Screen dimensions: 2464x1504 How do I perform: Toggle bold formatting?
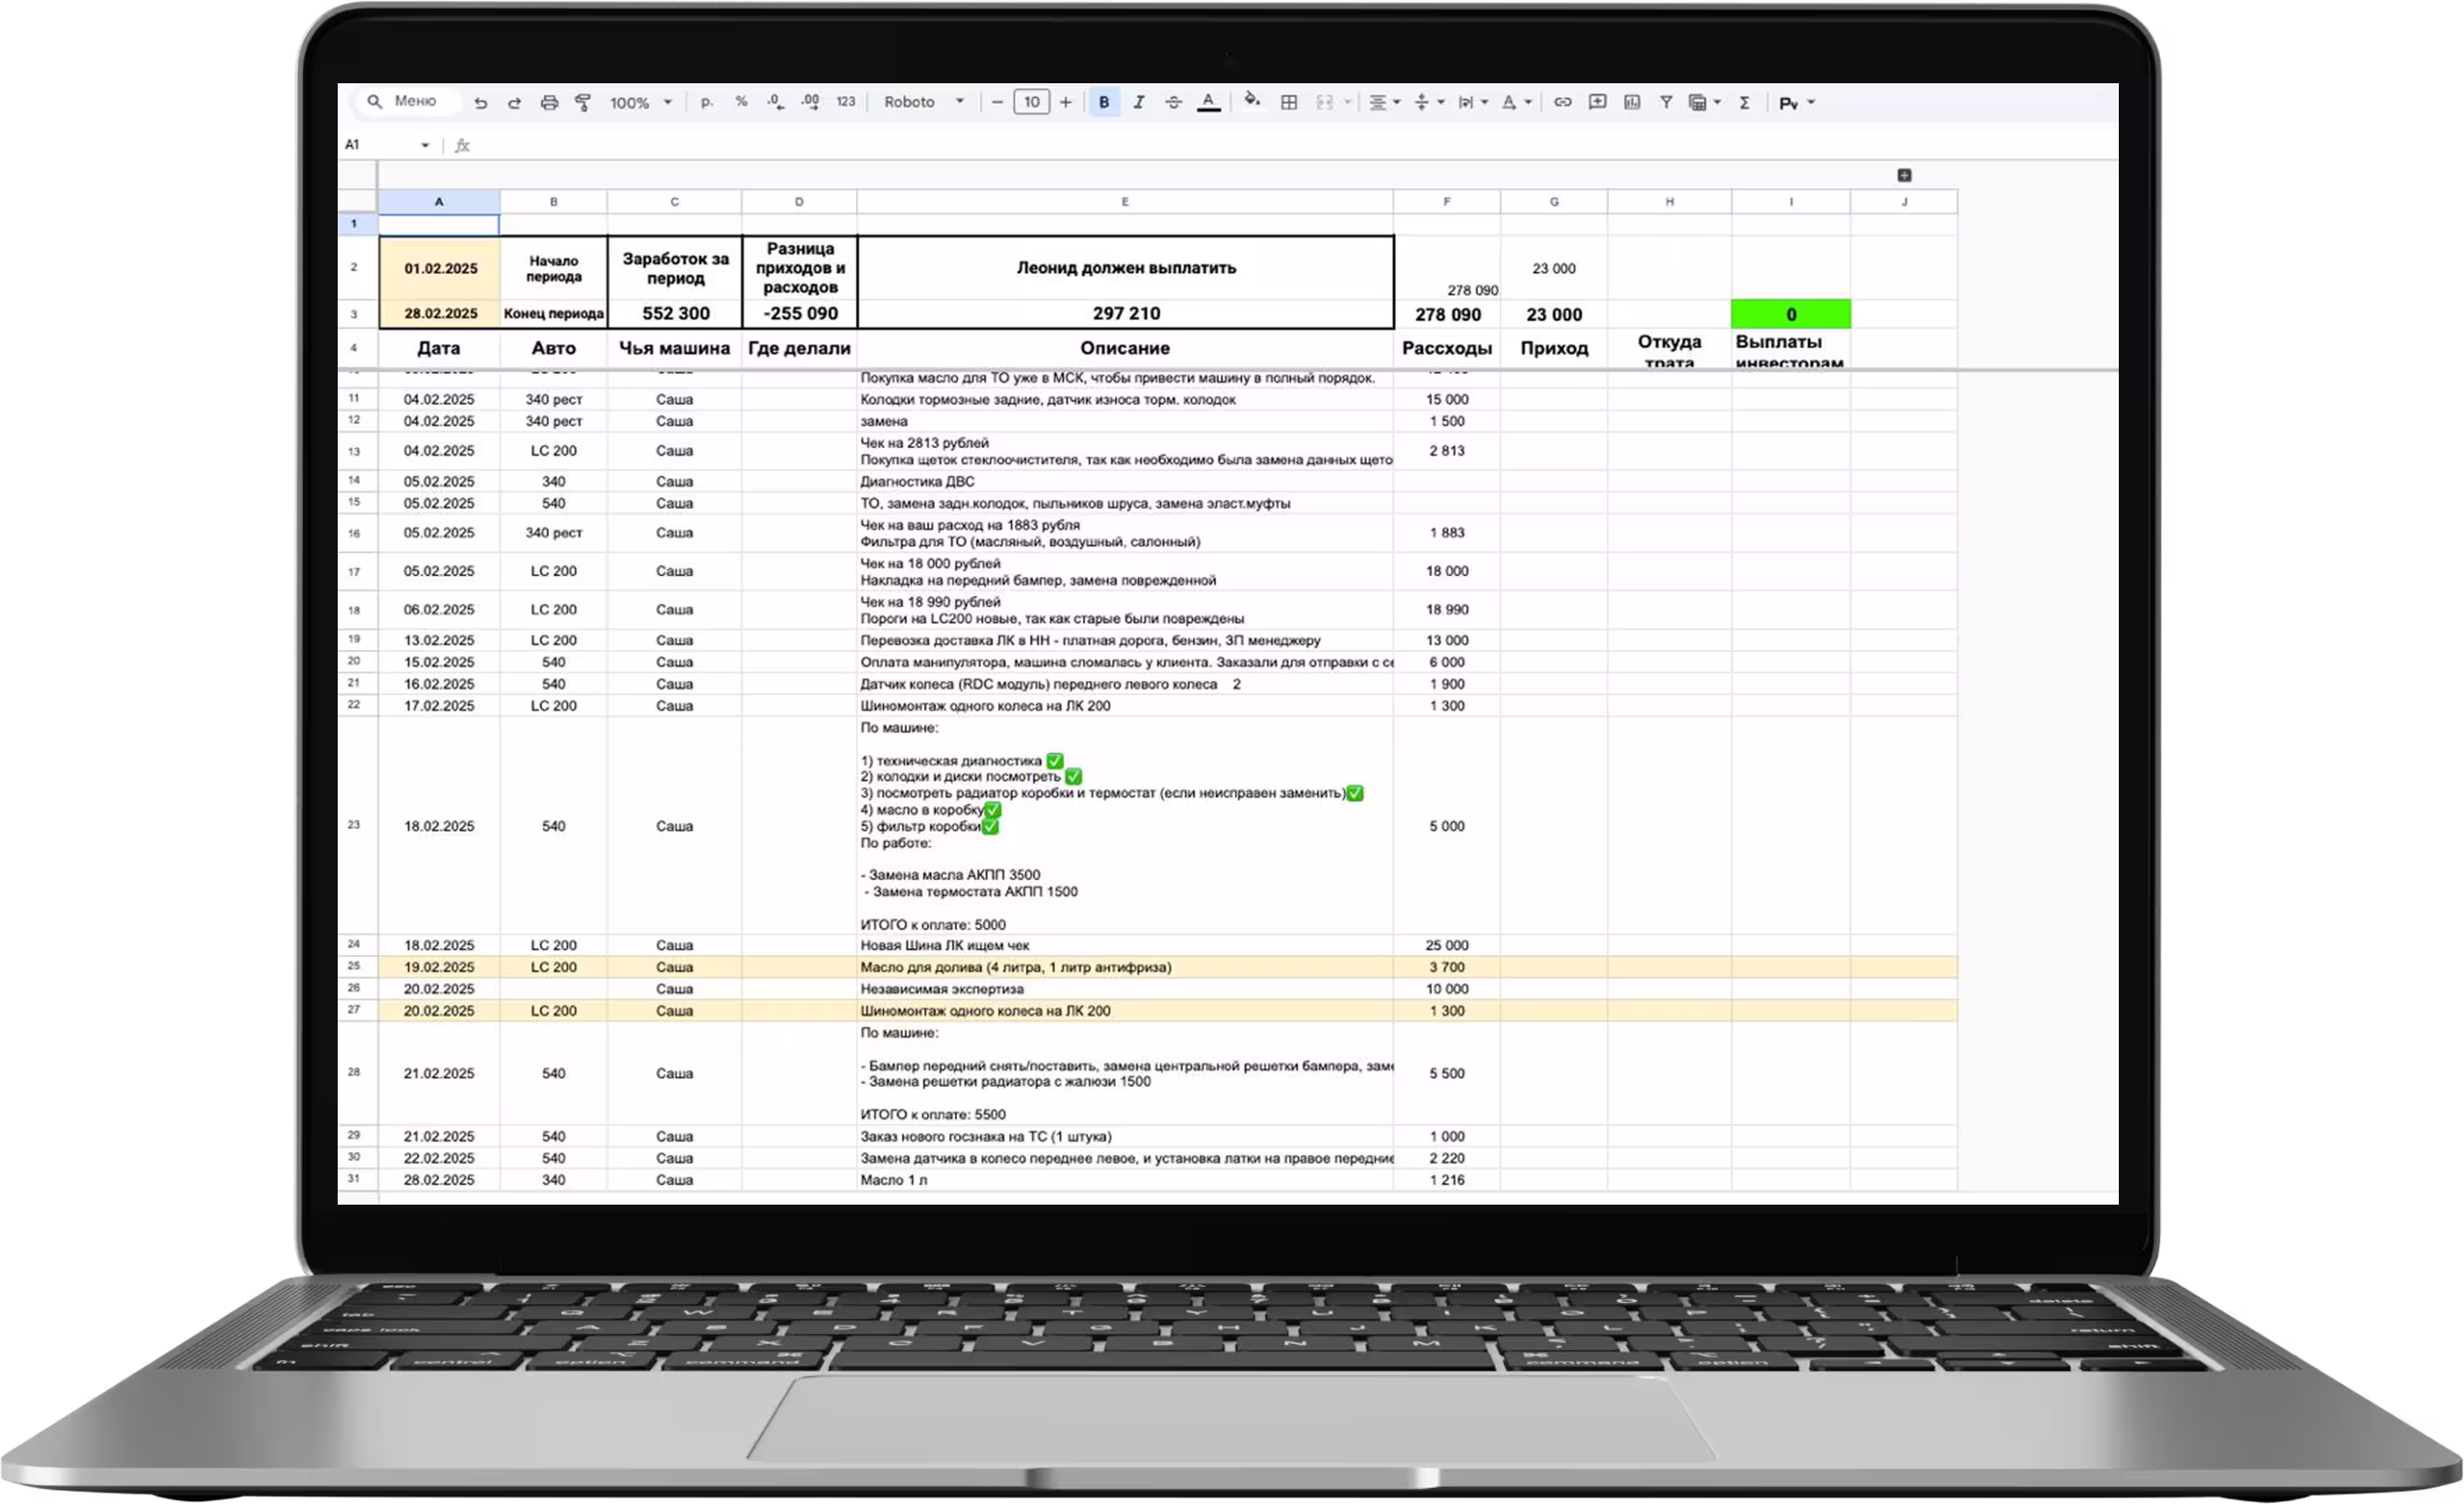click(x=1104, y=102)
